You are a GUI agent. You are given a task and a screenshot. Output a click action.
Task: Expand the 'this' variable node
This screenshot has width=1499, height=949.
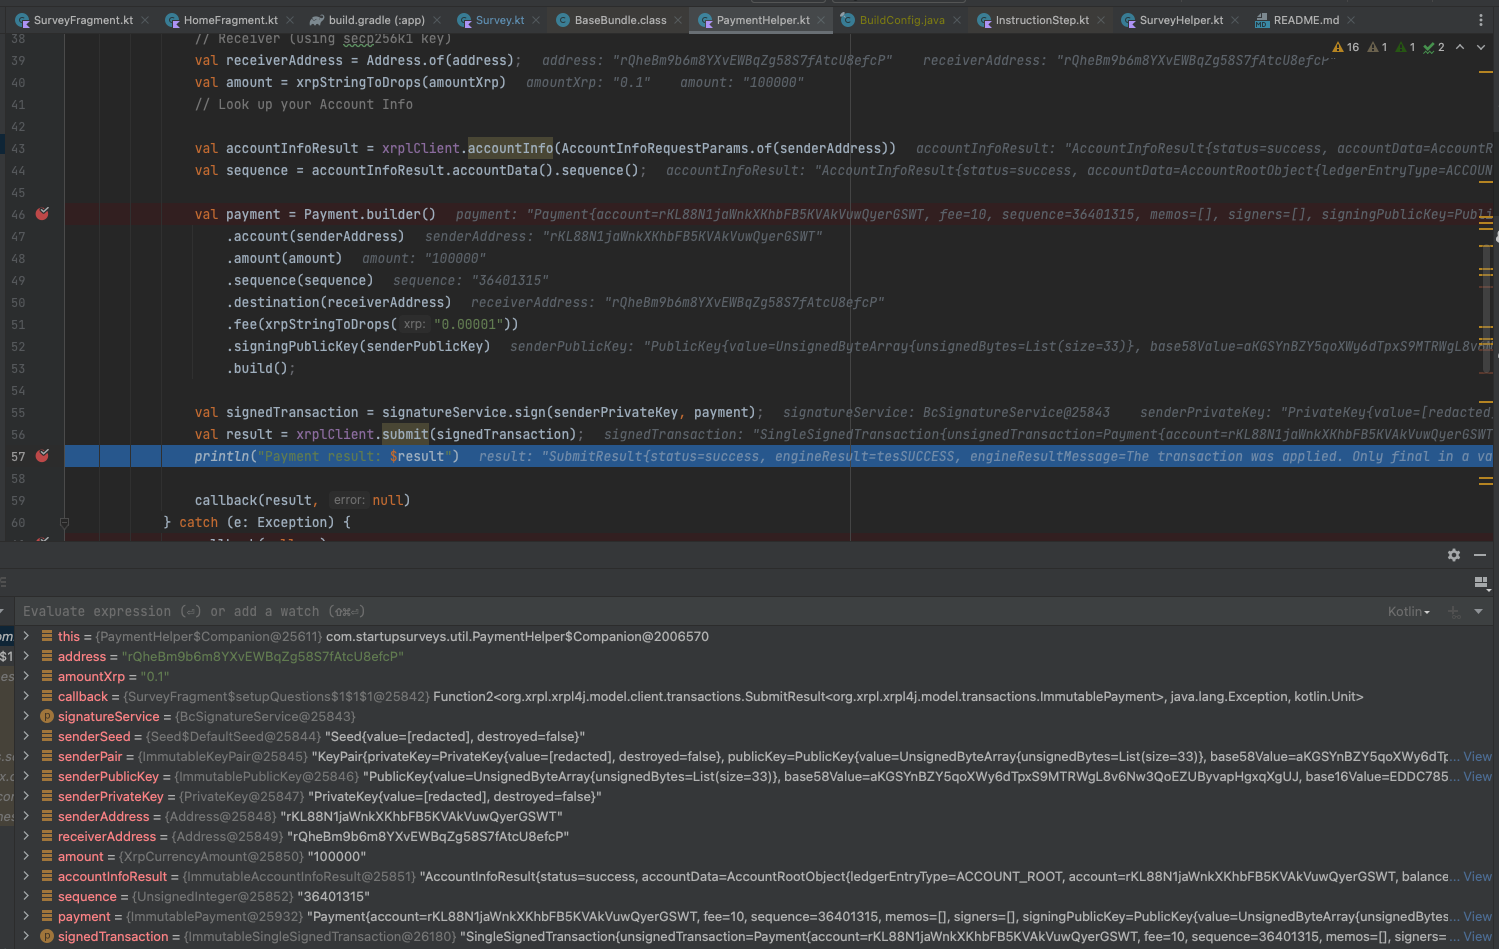(26, 636)
